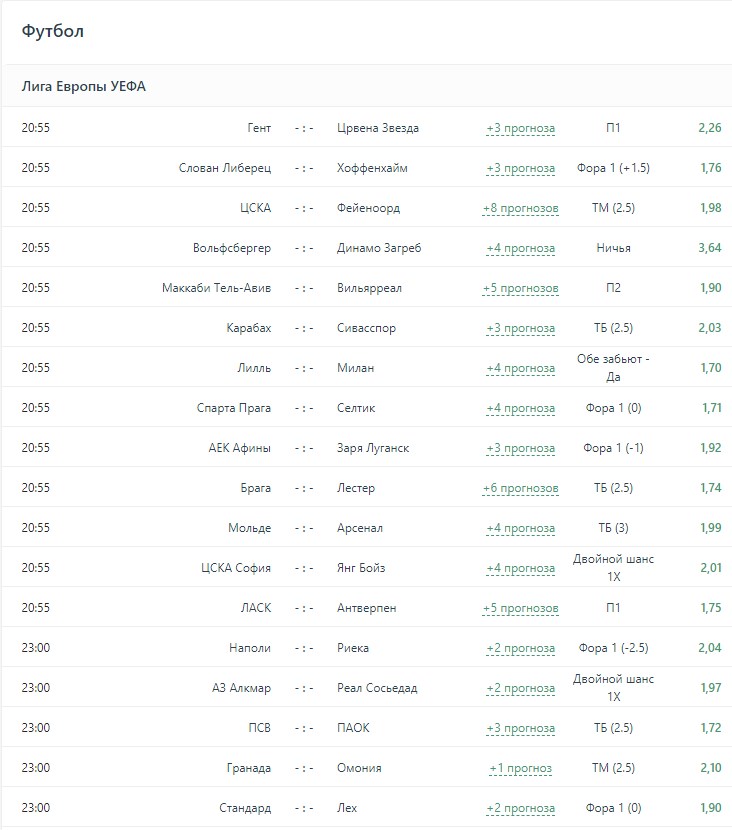Select 2,10 odds for Гранада – Омония
Image resolution: width=732 pixels, height=830 pixels.
710,768
